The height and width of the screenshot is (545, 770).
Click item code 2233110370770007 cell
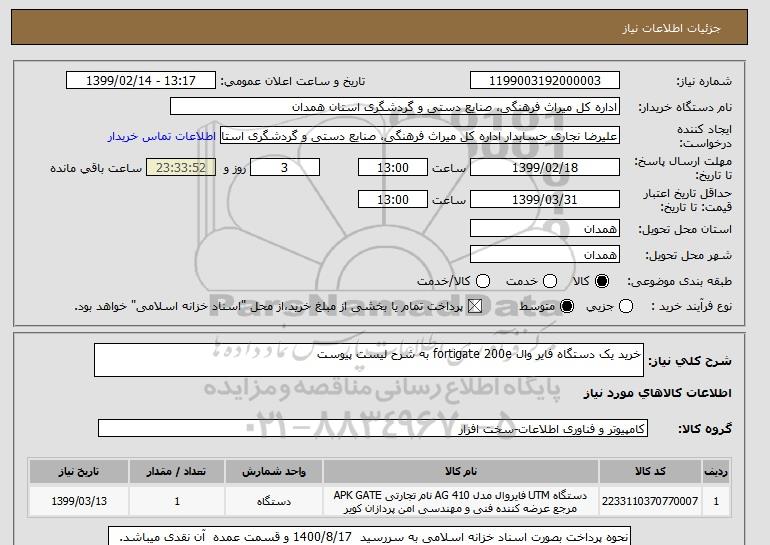click(650, 501)
